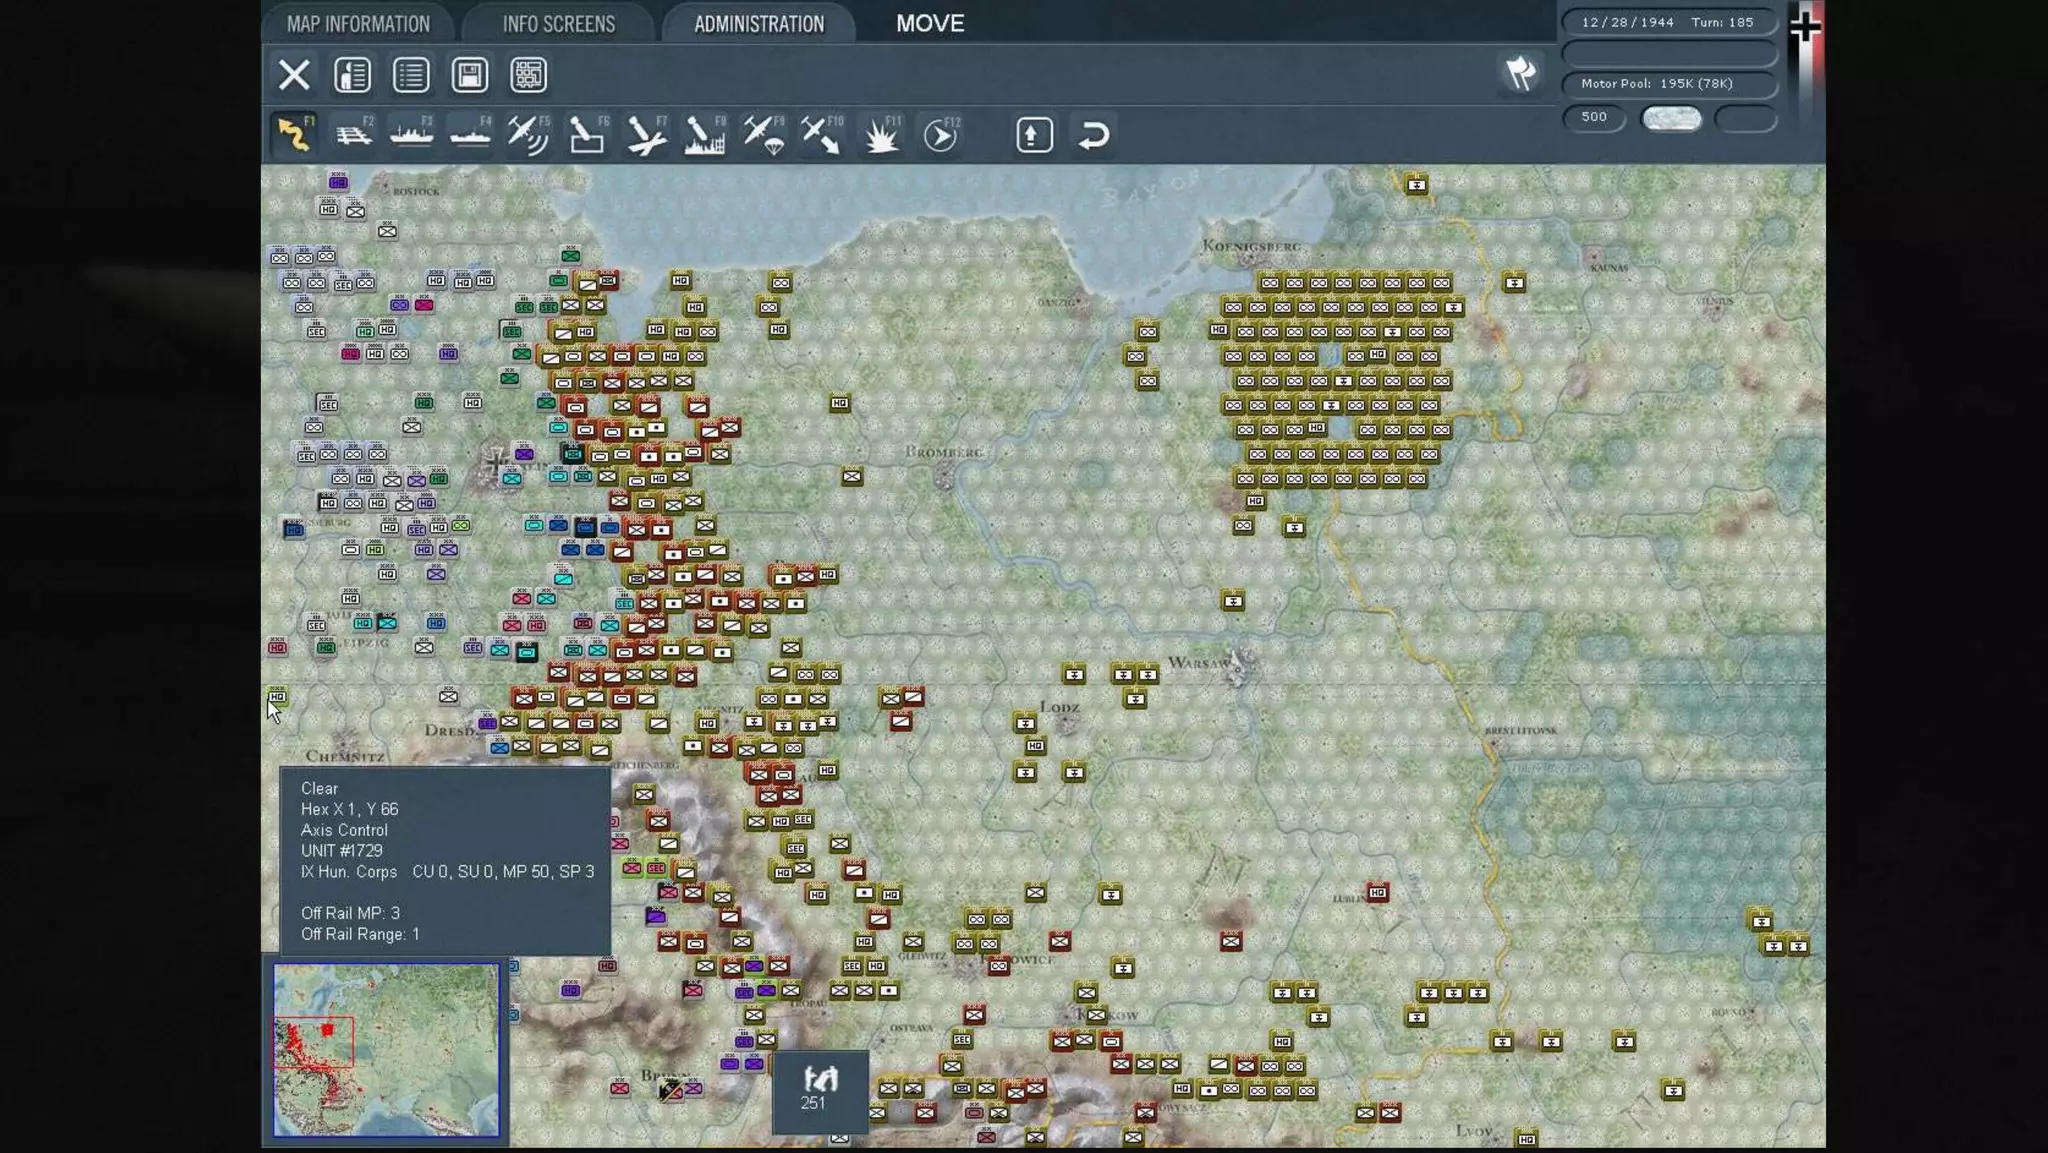2048x1153 pixels.
Task: Expand the Map Information tab panel
Action: 358,23
